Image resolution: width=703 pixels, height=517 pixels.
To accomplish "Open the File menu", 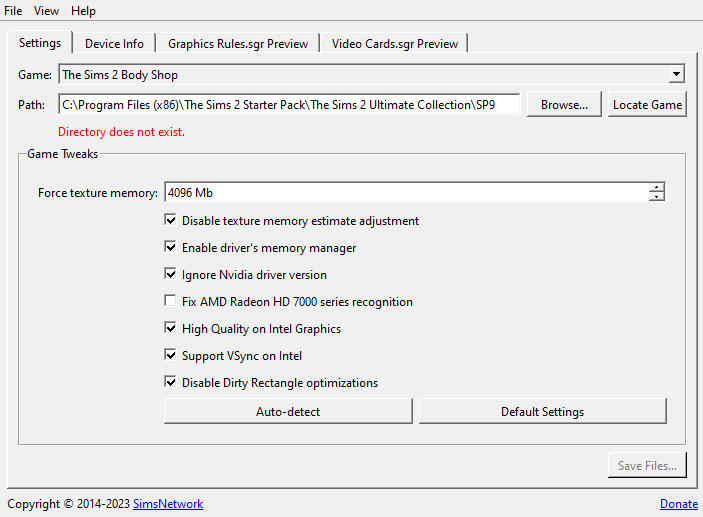I will coord(13,11).
